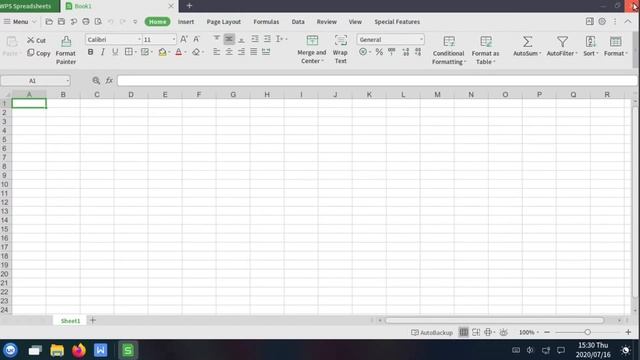This screenshot has height=360, width=640.
Task: Decrease font size with smaller A icon
Action: [x=196, y=39]
